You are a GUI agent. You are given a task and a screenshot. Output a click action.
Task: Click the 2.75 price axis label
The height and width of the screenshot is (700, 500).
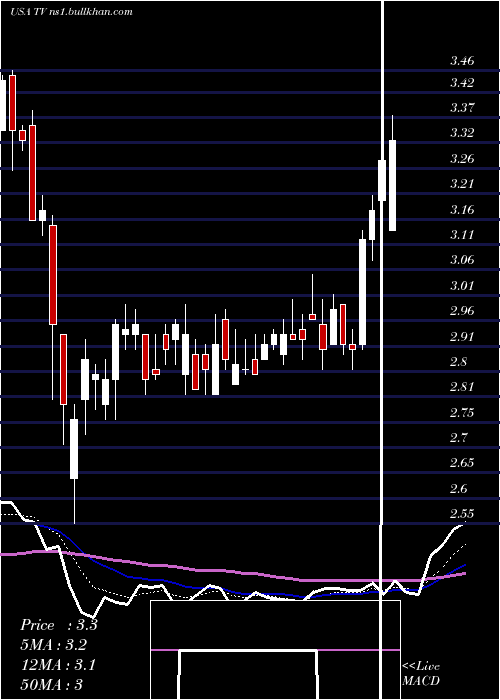(x=462, y=412)
